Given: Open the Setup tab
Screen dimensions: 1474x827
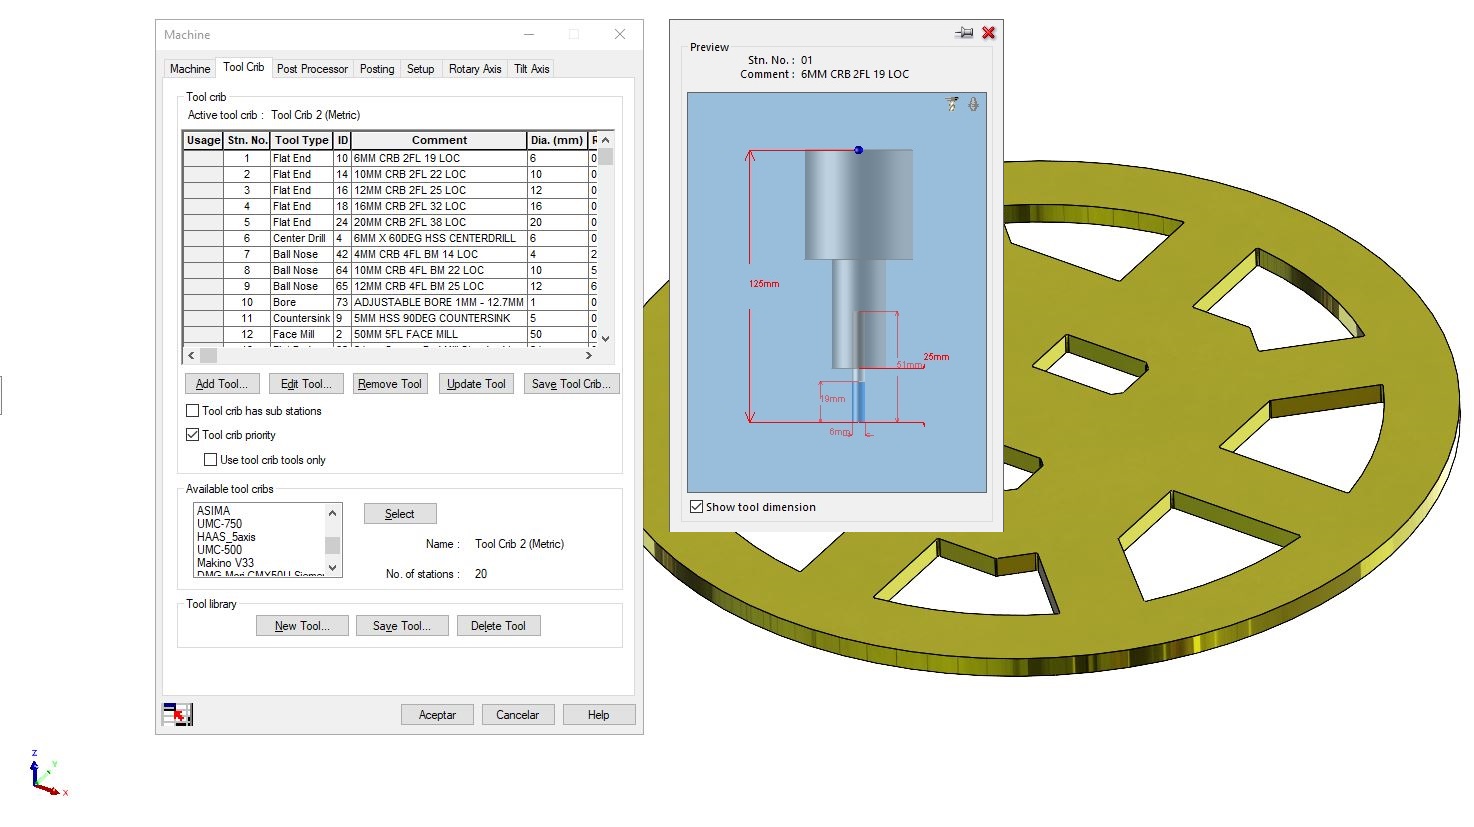Looking at the screenshot, I should [x=421, y=69].
